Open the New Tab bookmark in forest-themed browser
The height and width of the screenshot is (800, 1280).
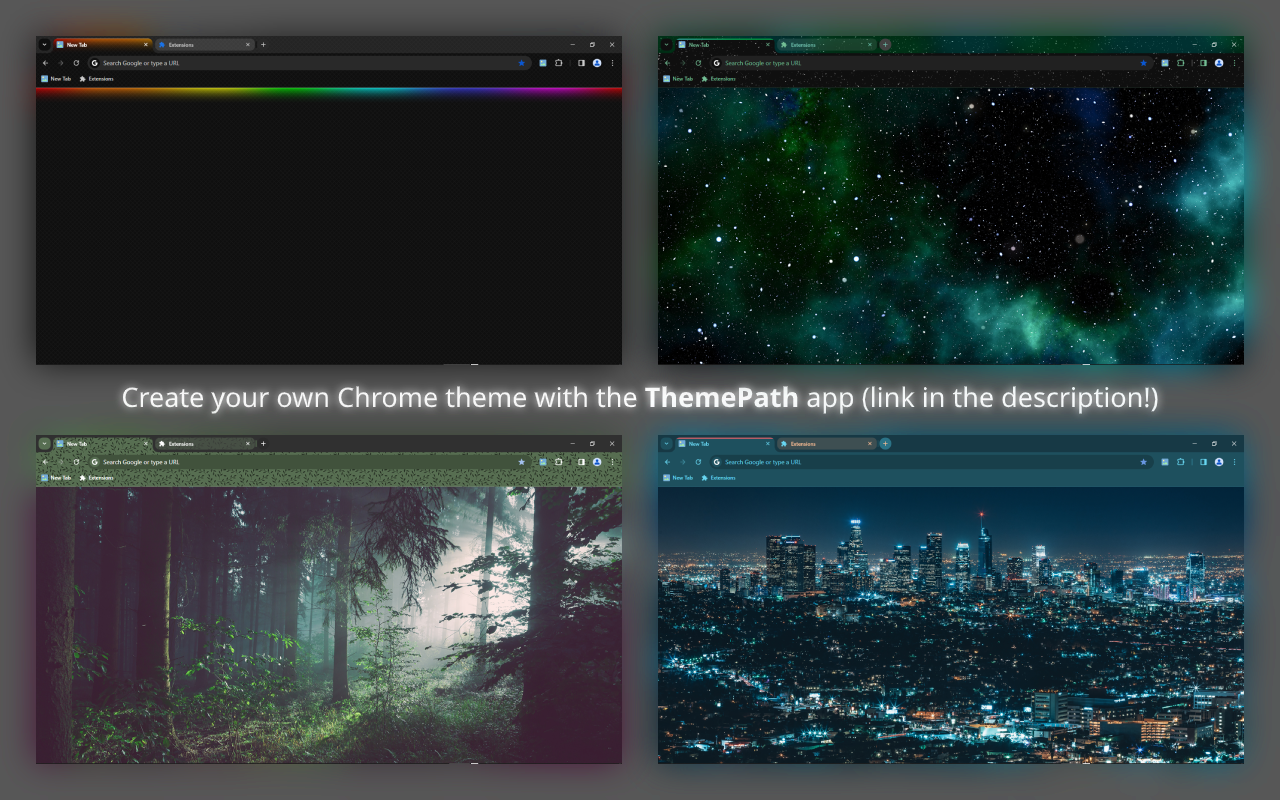(56, 478)
